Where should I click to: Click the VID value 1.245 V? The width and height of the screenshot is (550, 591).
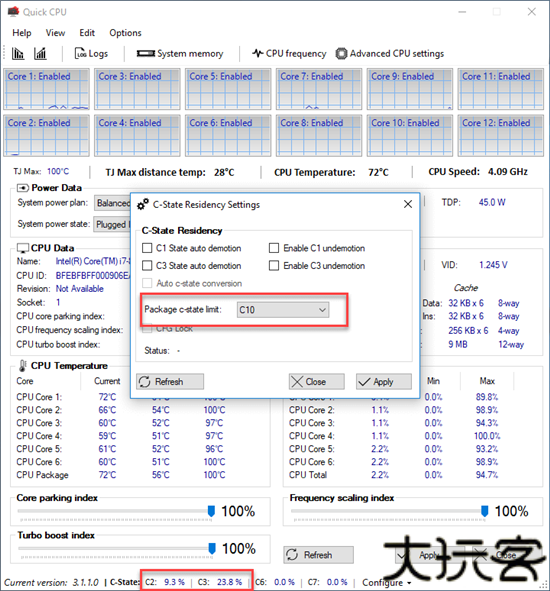(493, 265)
